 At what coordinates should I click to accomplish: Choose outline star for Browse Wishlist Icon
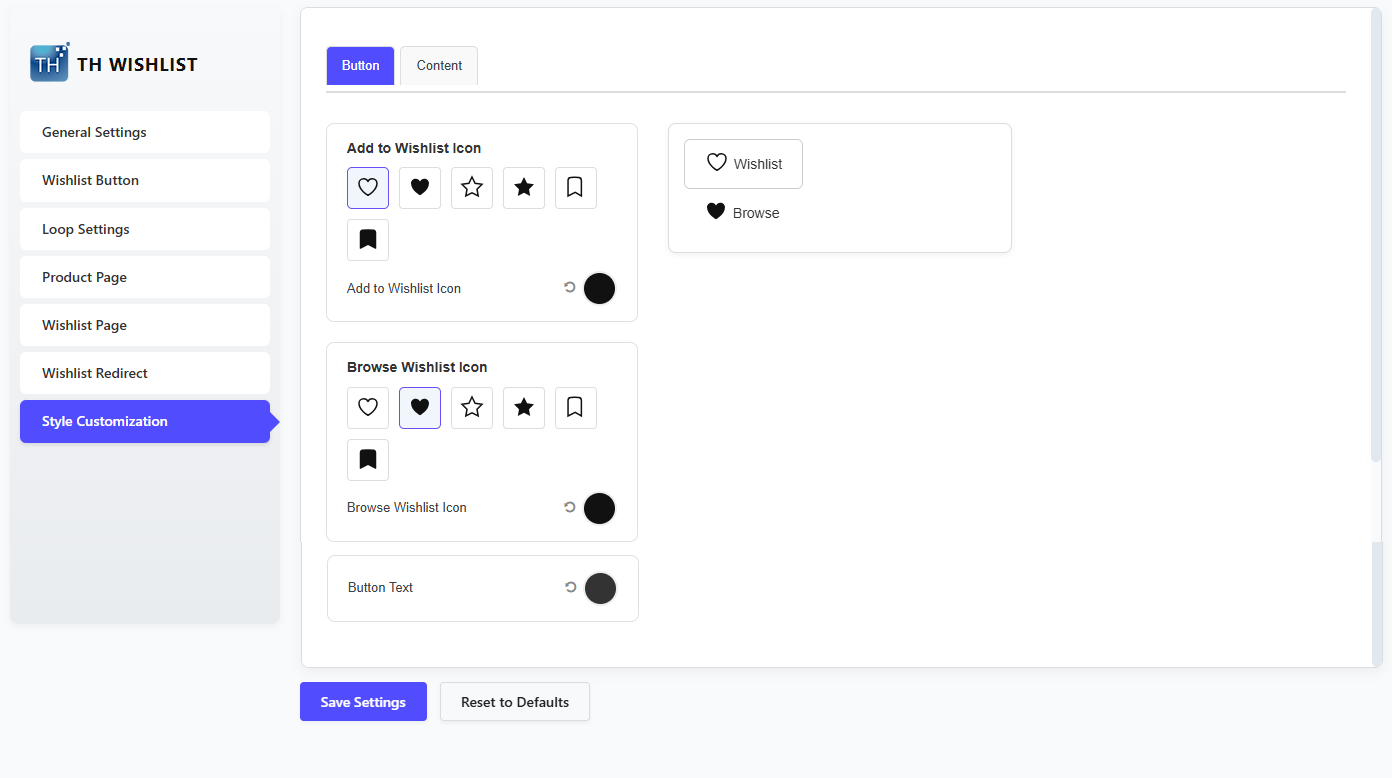tap(472, 408)
